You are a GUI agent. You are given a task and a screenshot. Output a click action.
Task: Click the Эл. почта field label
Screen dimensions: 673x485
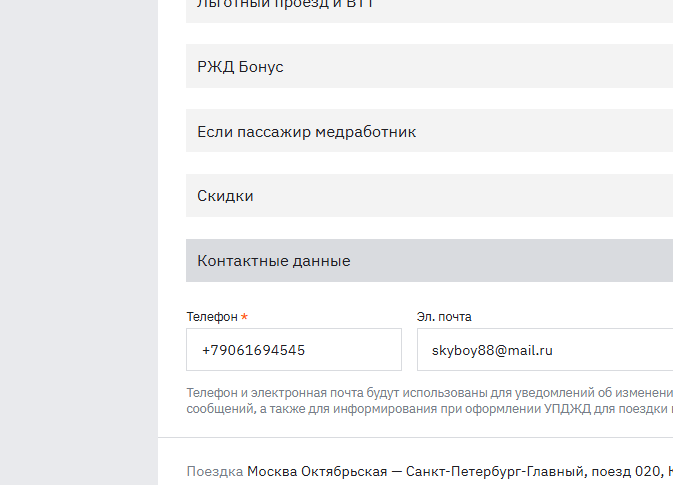pyautogui.click(x=444, y=317)
